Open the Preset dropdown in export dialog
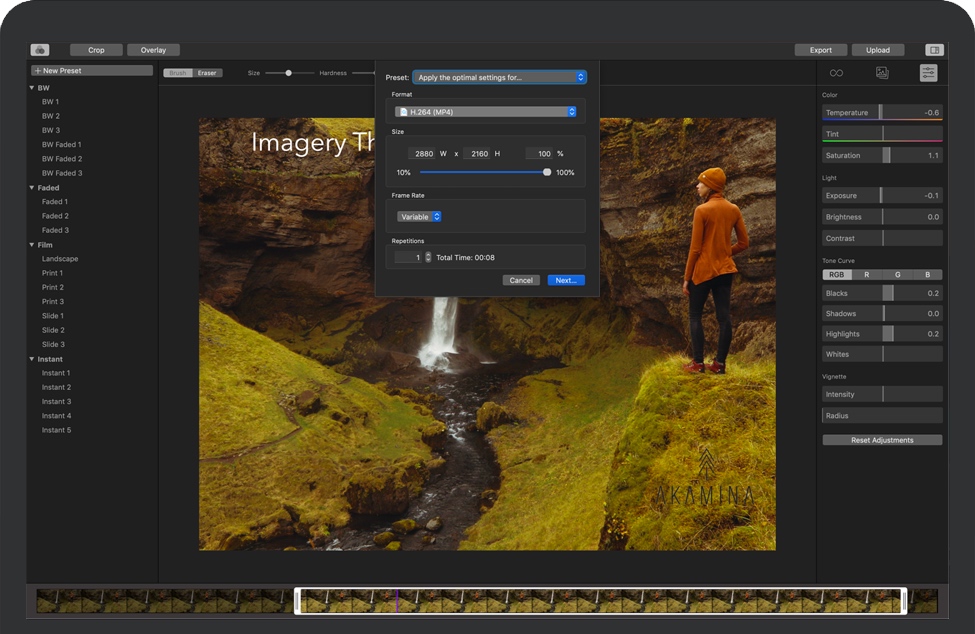 (499, 77)
